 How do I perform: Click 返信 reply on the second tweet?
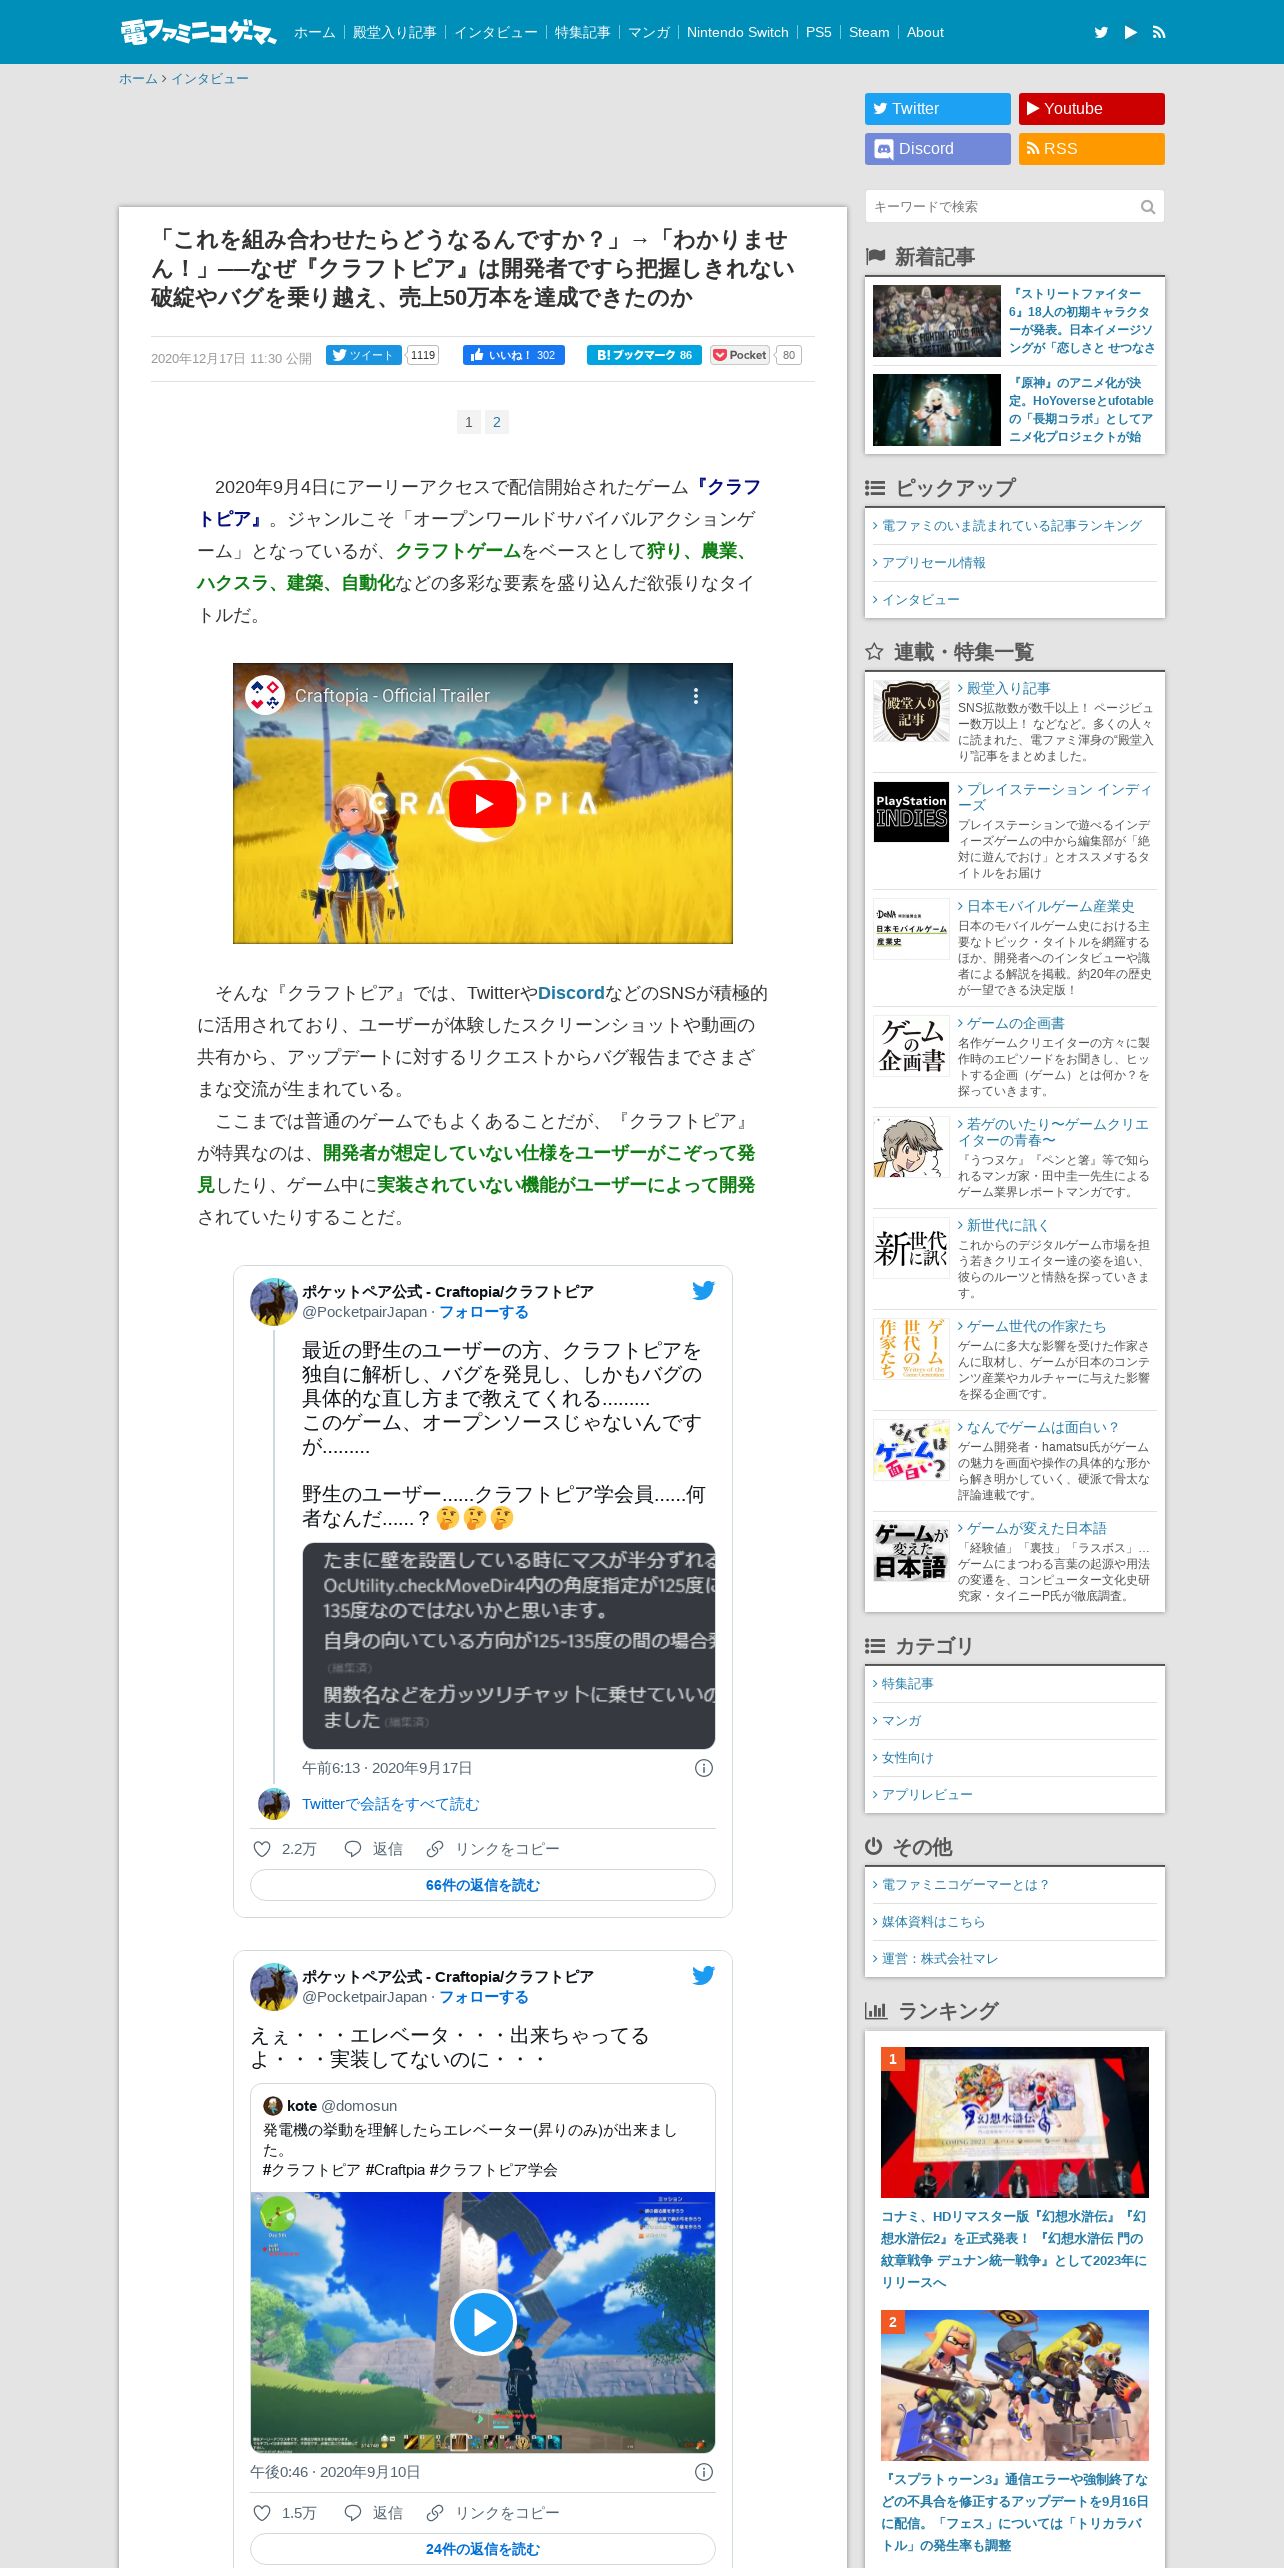pyautogui.click(x=373, y=2513)
